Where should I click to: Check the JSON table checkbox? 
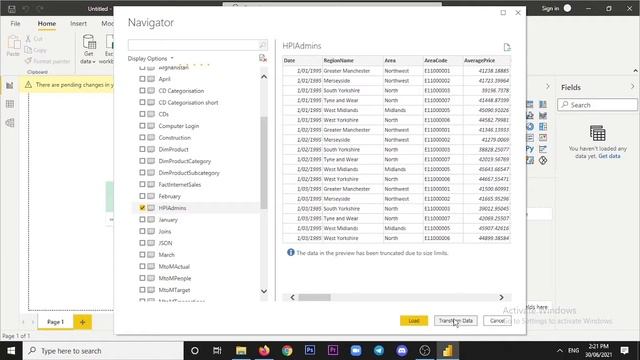pos(142,243)
